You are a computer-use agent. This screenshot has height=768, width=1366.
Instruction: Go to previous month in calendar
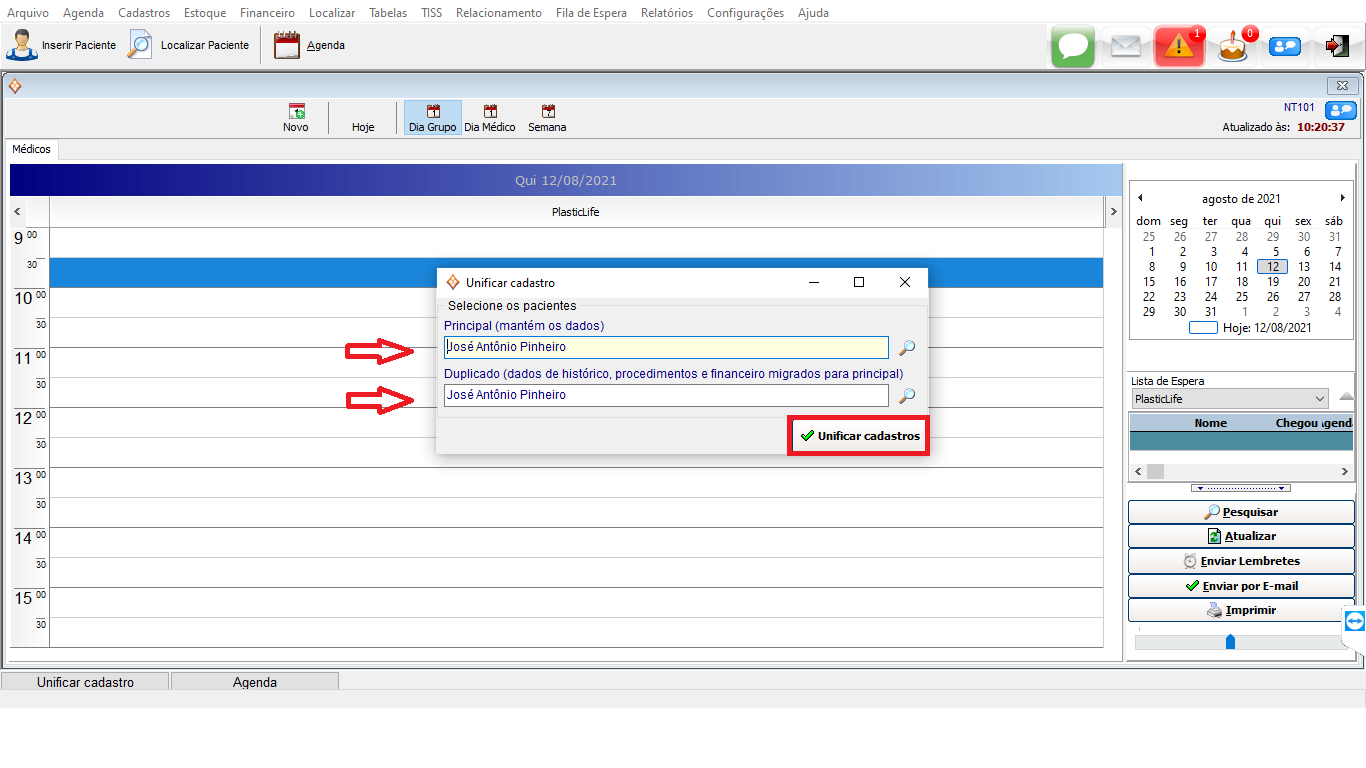pos(1140,198)
